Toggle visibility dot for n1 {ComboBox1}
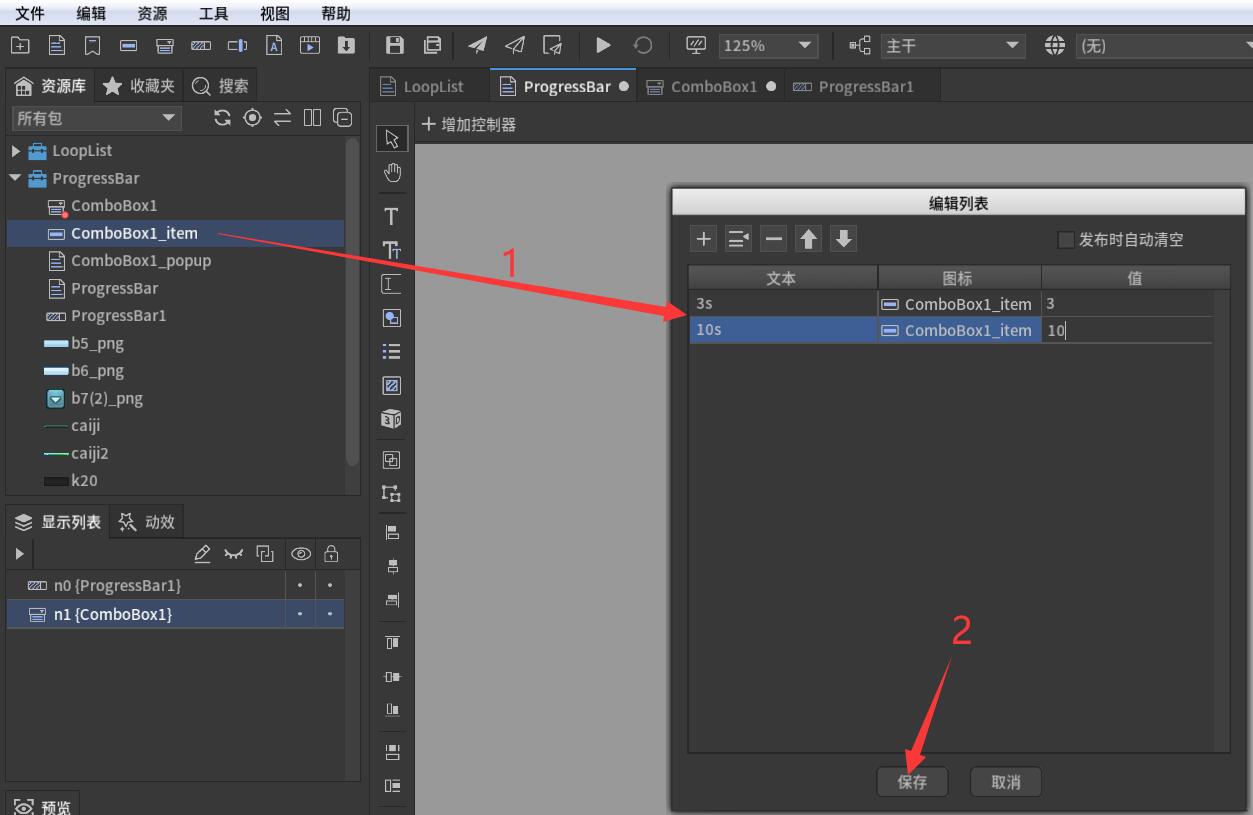The height and width of the screenshot is (815, 1253). click(301, 614)
